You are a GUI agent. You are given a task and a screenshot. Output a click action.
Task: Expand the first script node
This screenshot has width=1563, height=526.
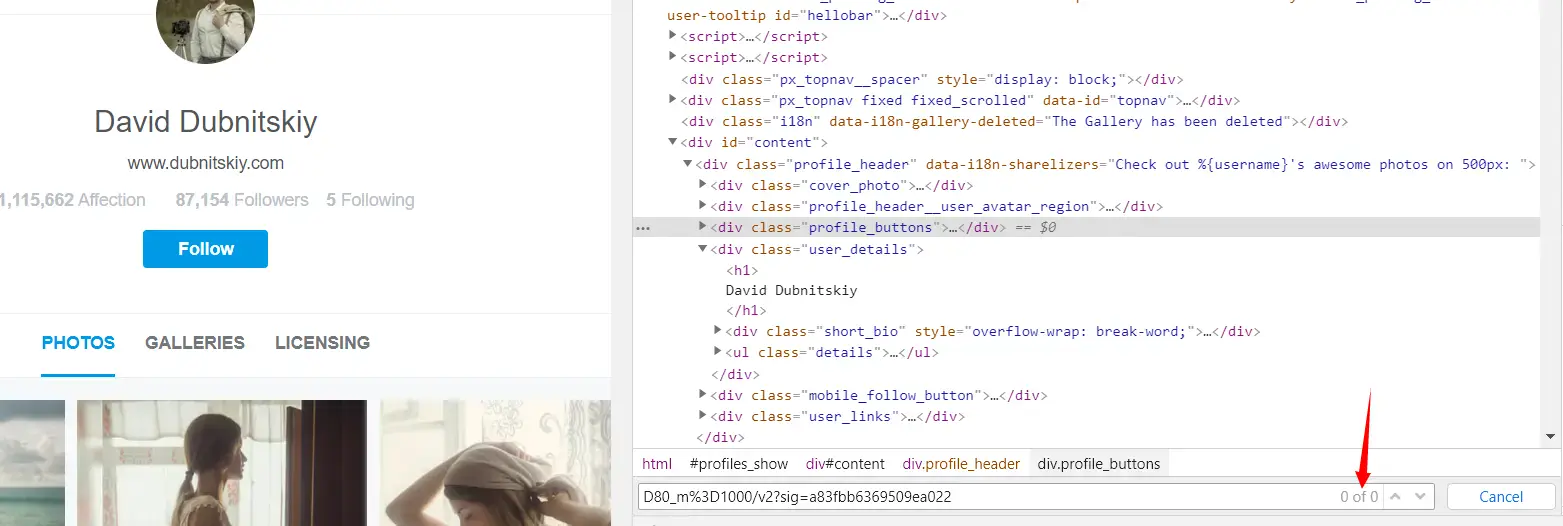point(673,37)
